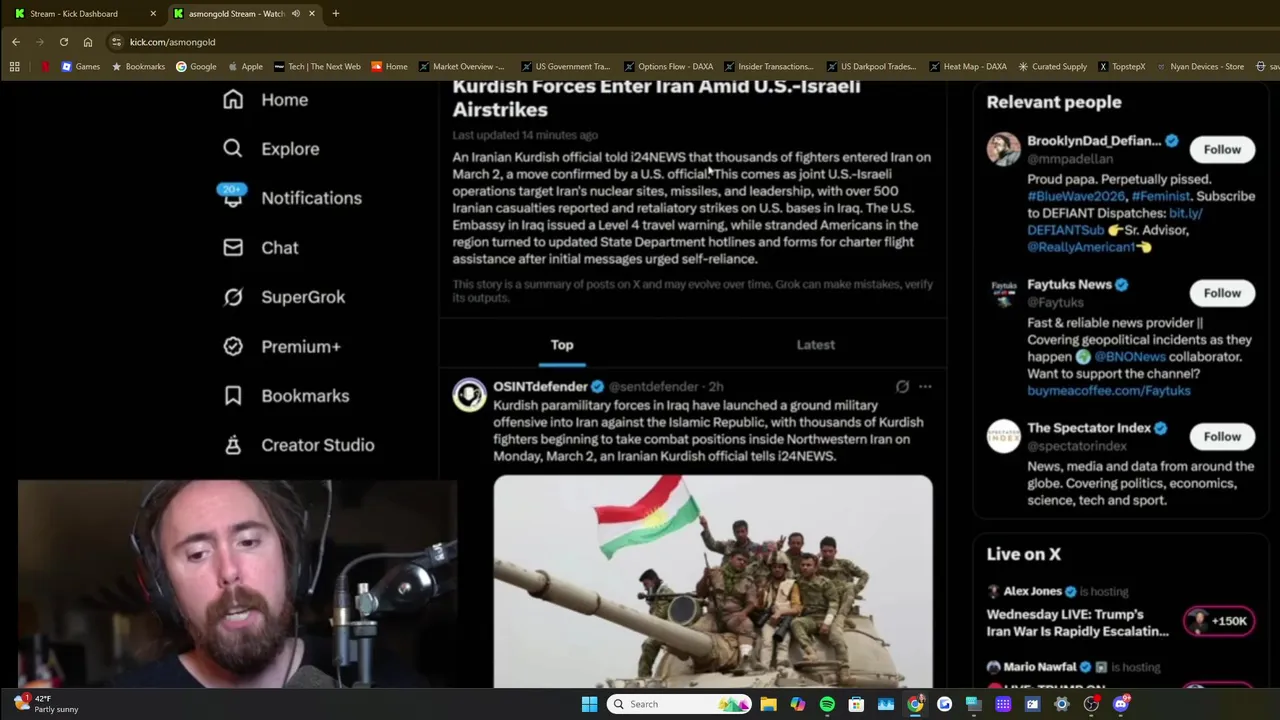The image size is (1280, 720).
Task: Select the asmongold Stream browser tab
Action: pos(236,14)
